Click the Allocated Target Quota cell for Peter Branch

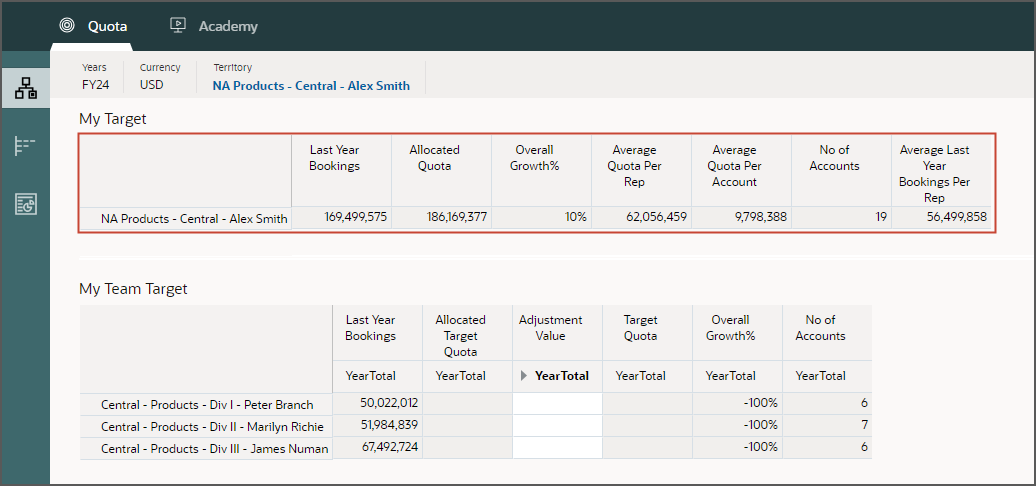coord(467,403)
